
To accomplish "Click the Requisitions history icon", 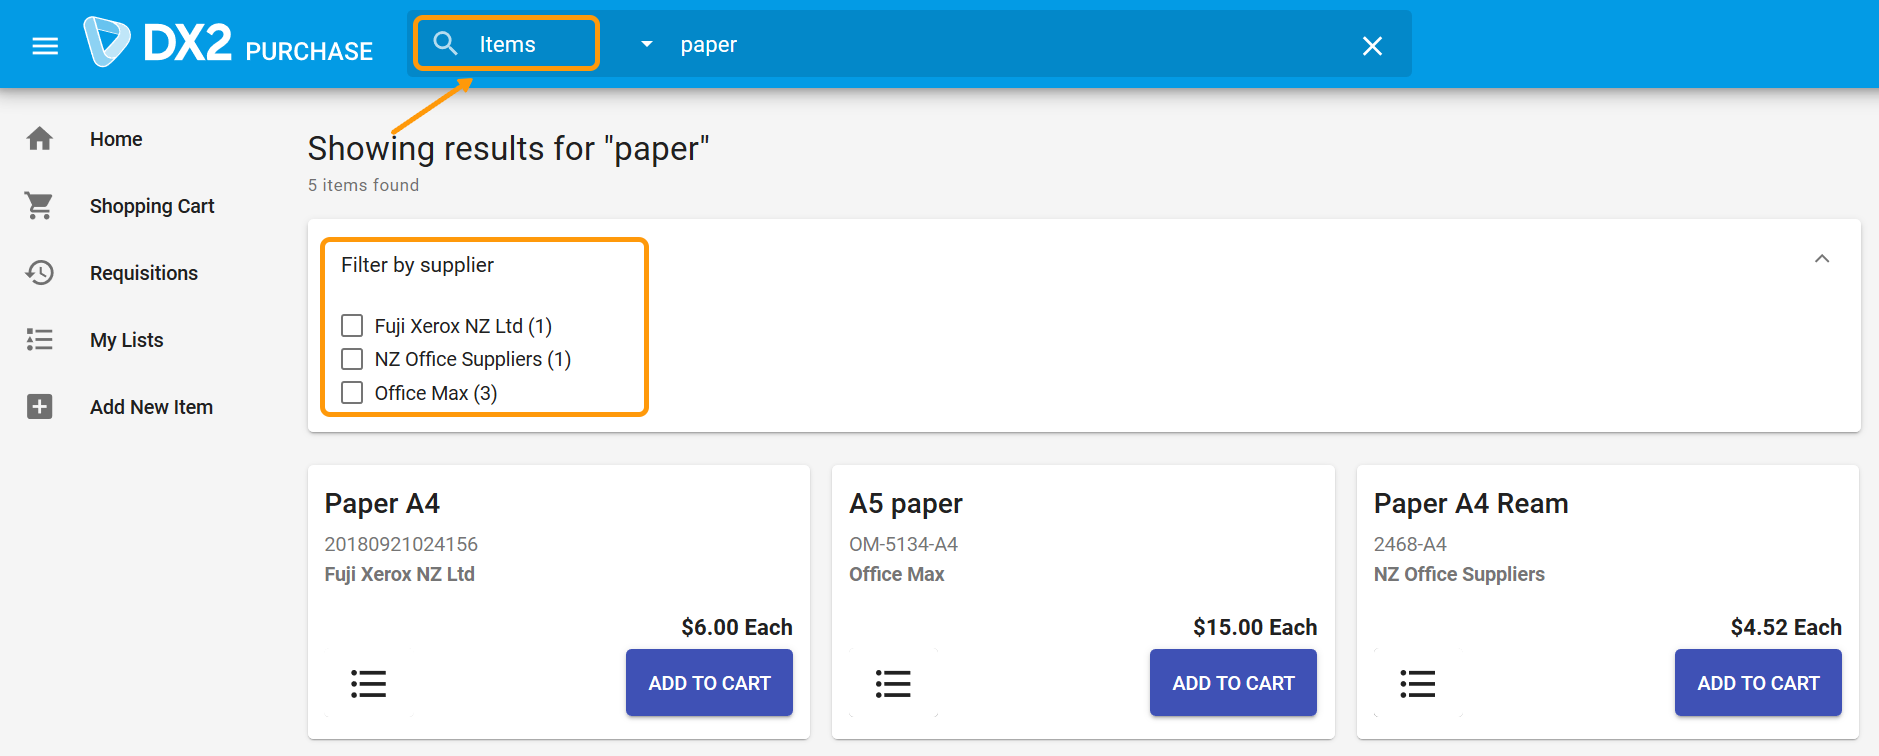I will (x=40, y=273).
